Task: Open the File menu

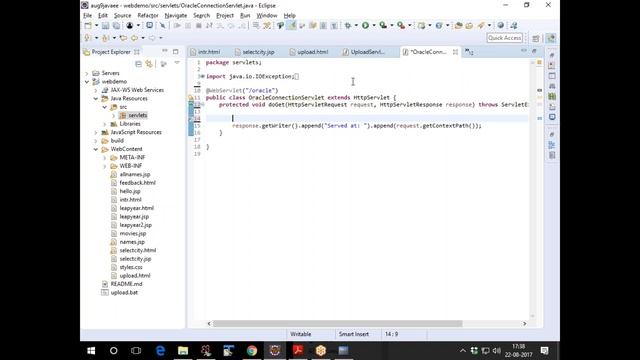Action: tap(87, 16)
